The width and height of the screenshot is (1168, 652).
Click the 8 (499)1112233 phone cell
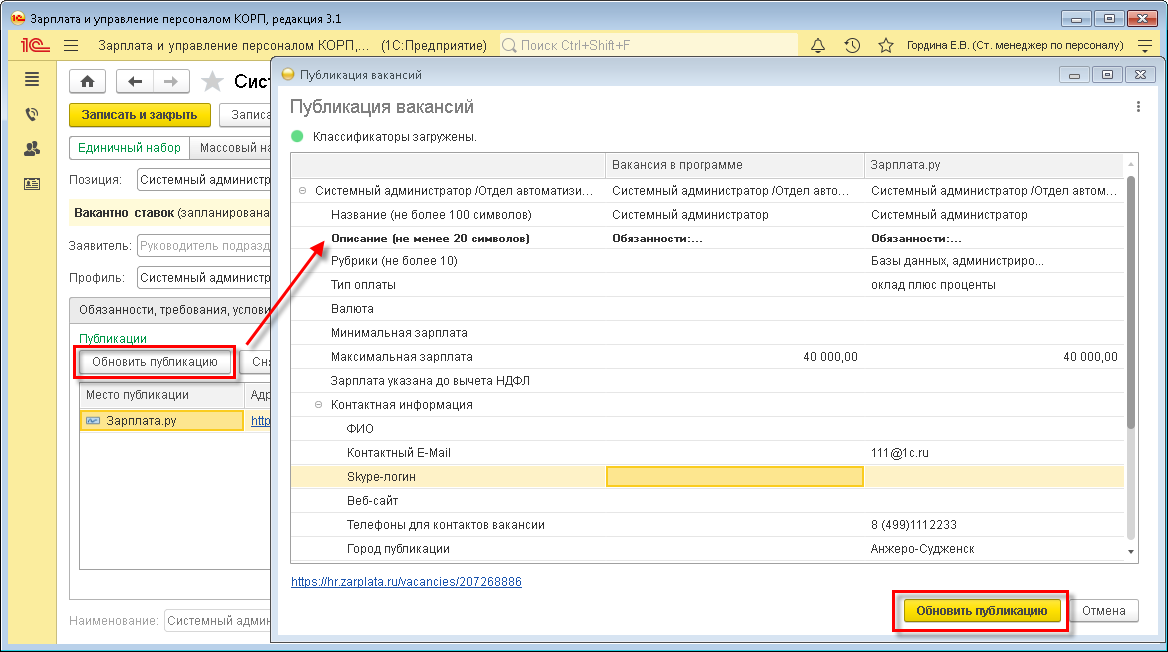pos(994,525)
